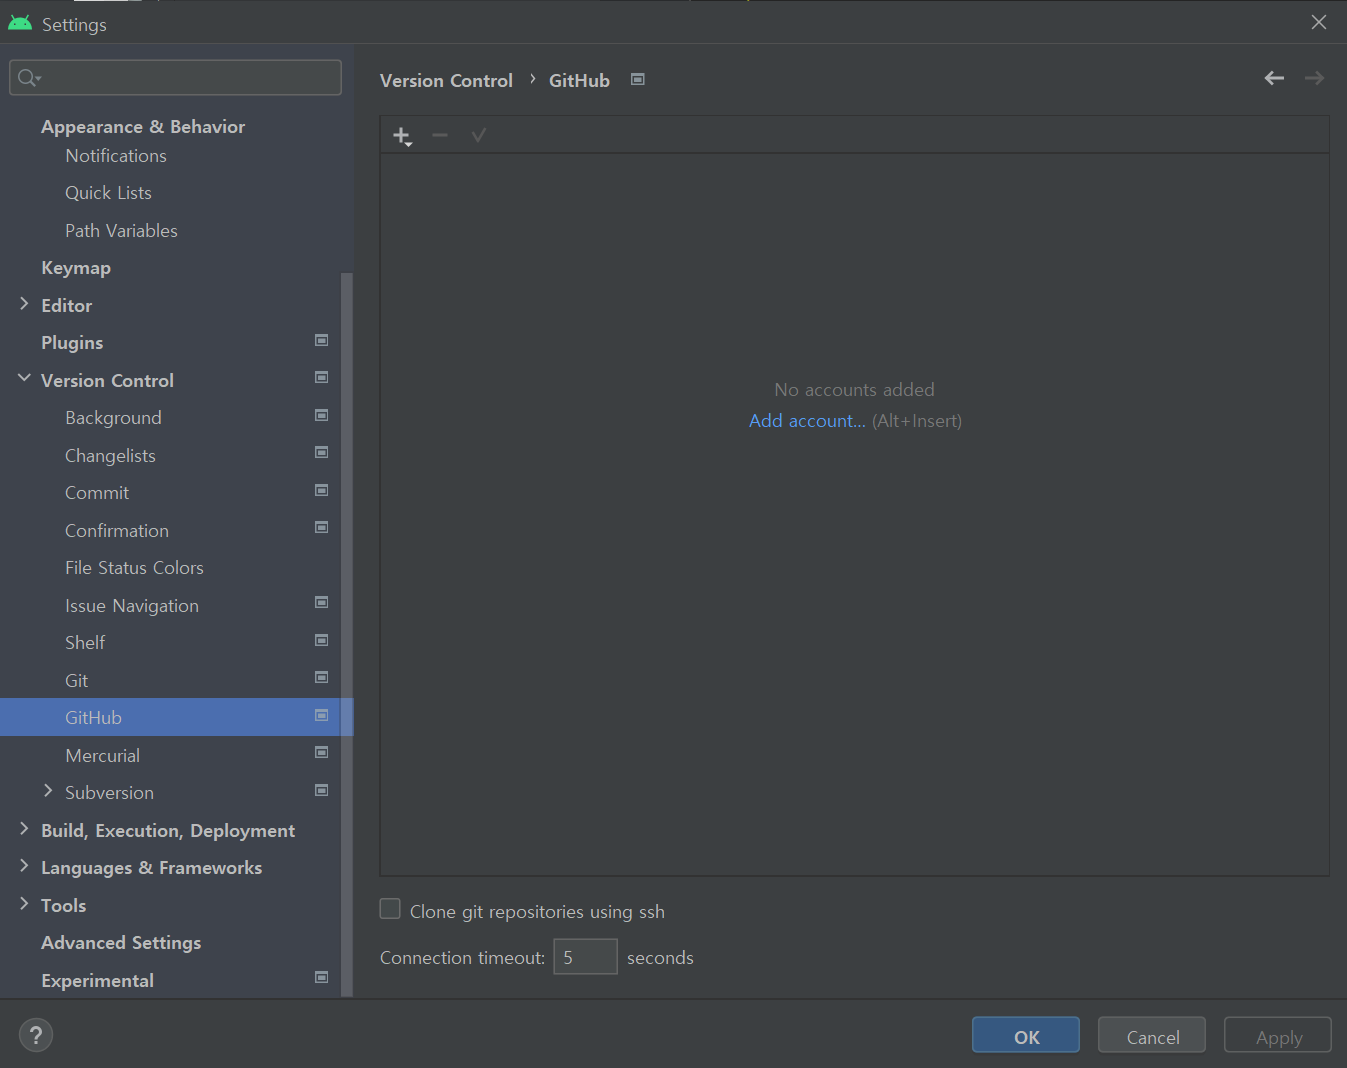Open the Plugins settings page

[72, 343]
